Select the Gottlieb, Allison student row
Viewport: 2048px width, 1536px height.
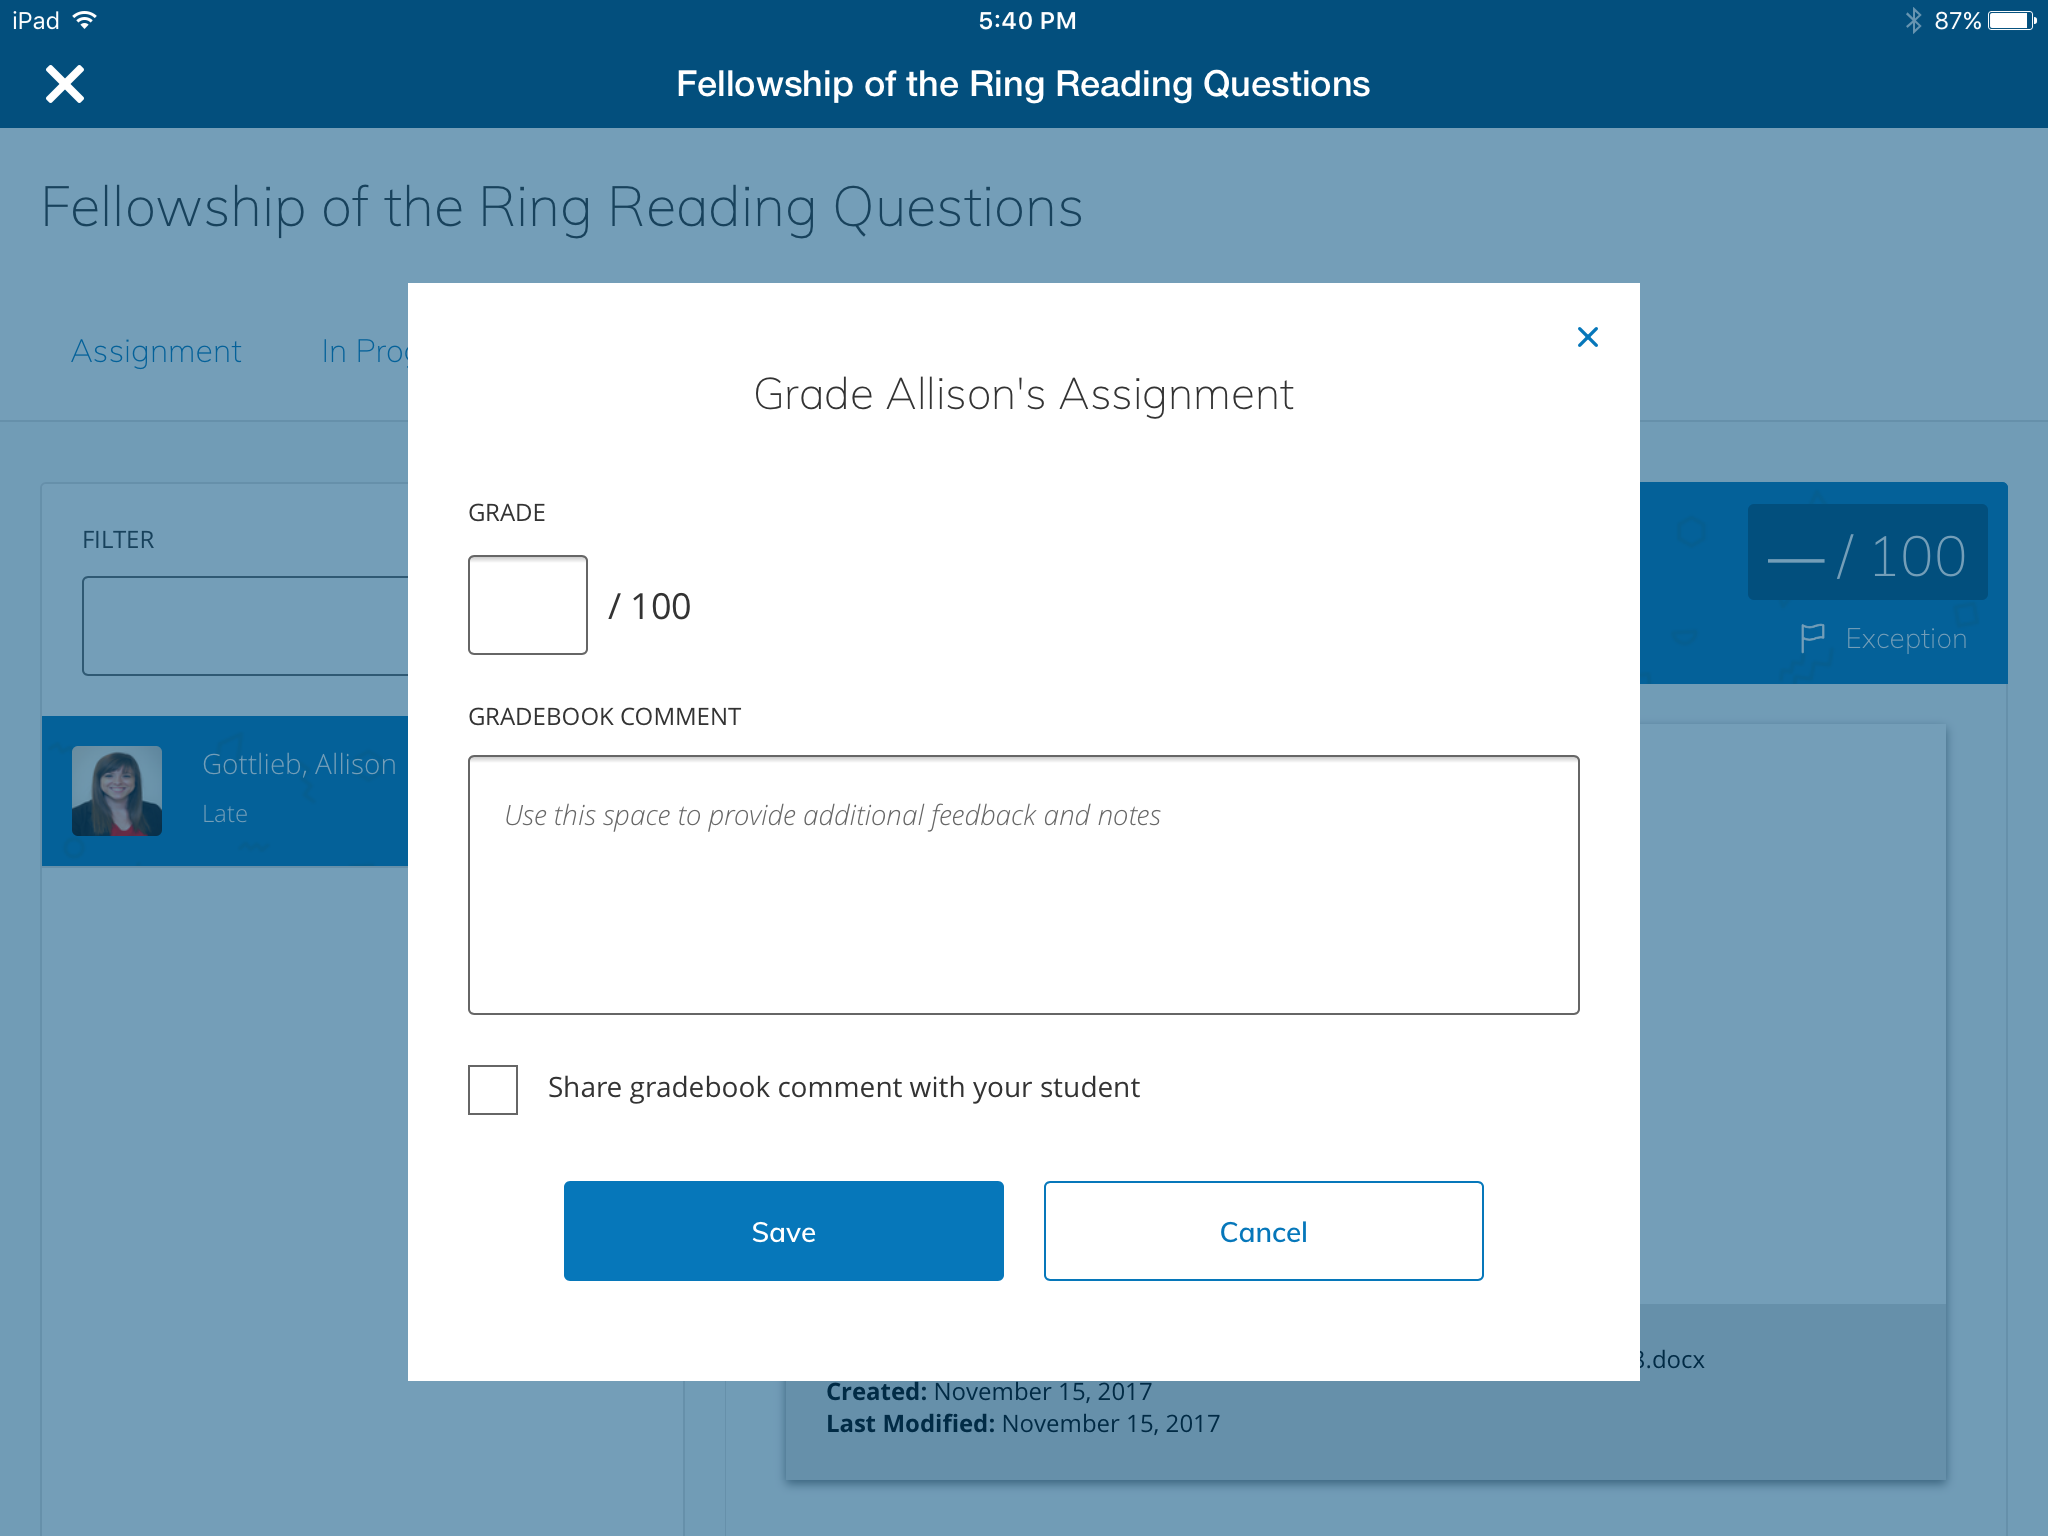(300, 790)
